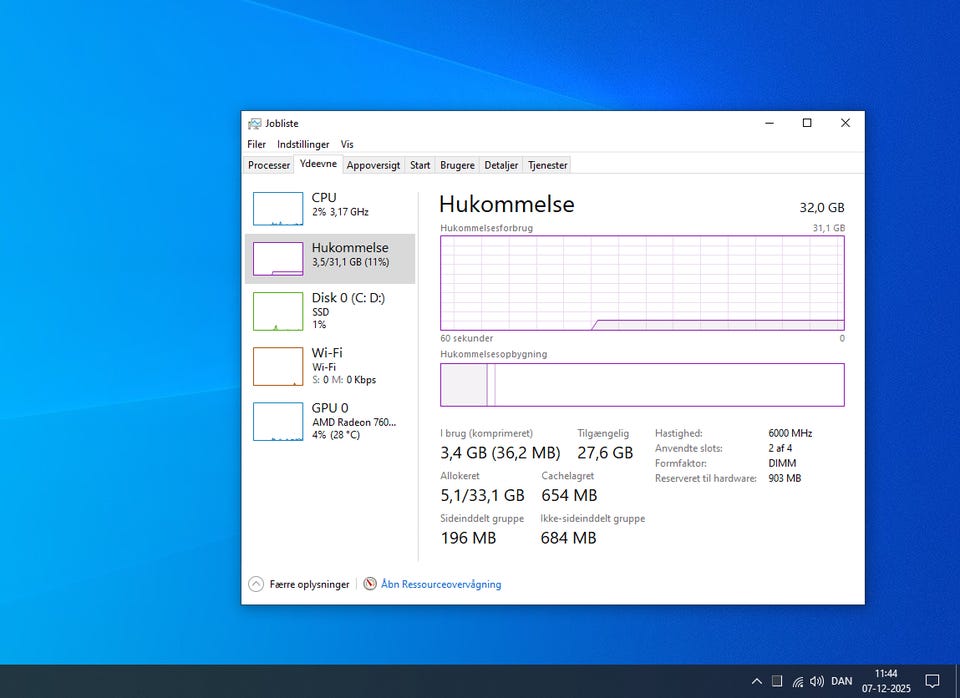Switch to the Processer tab
960x698 pixels.
269,165
